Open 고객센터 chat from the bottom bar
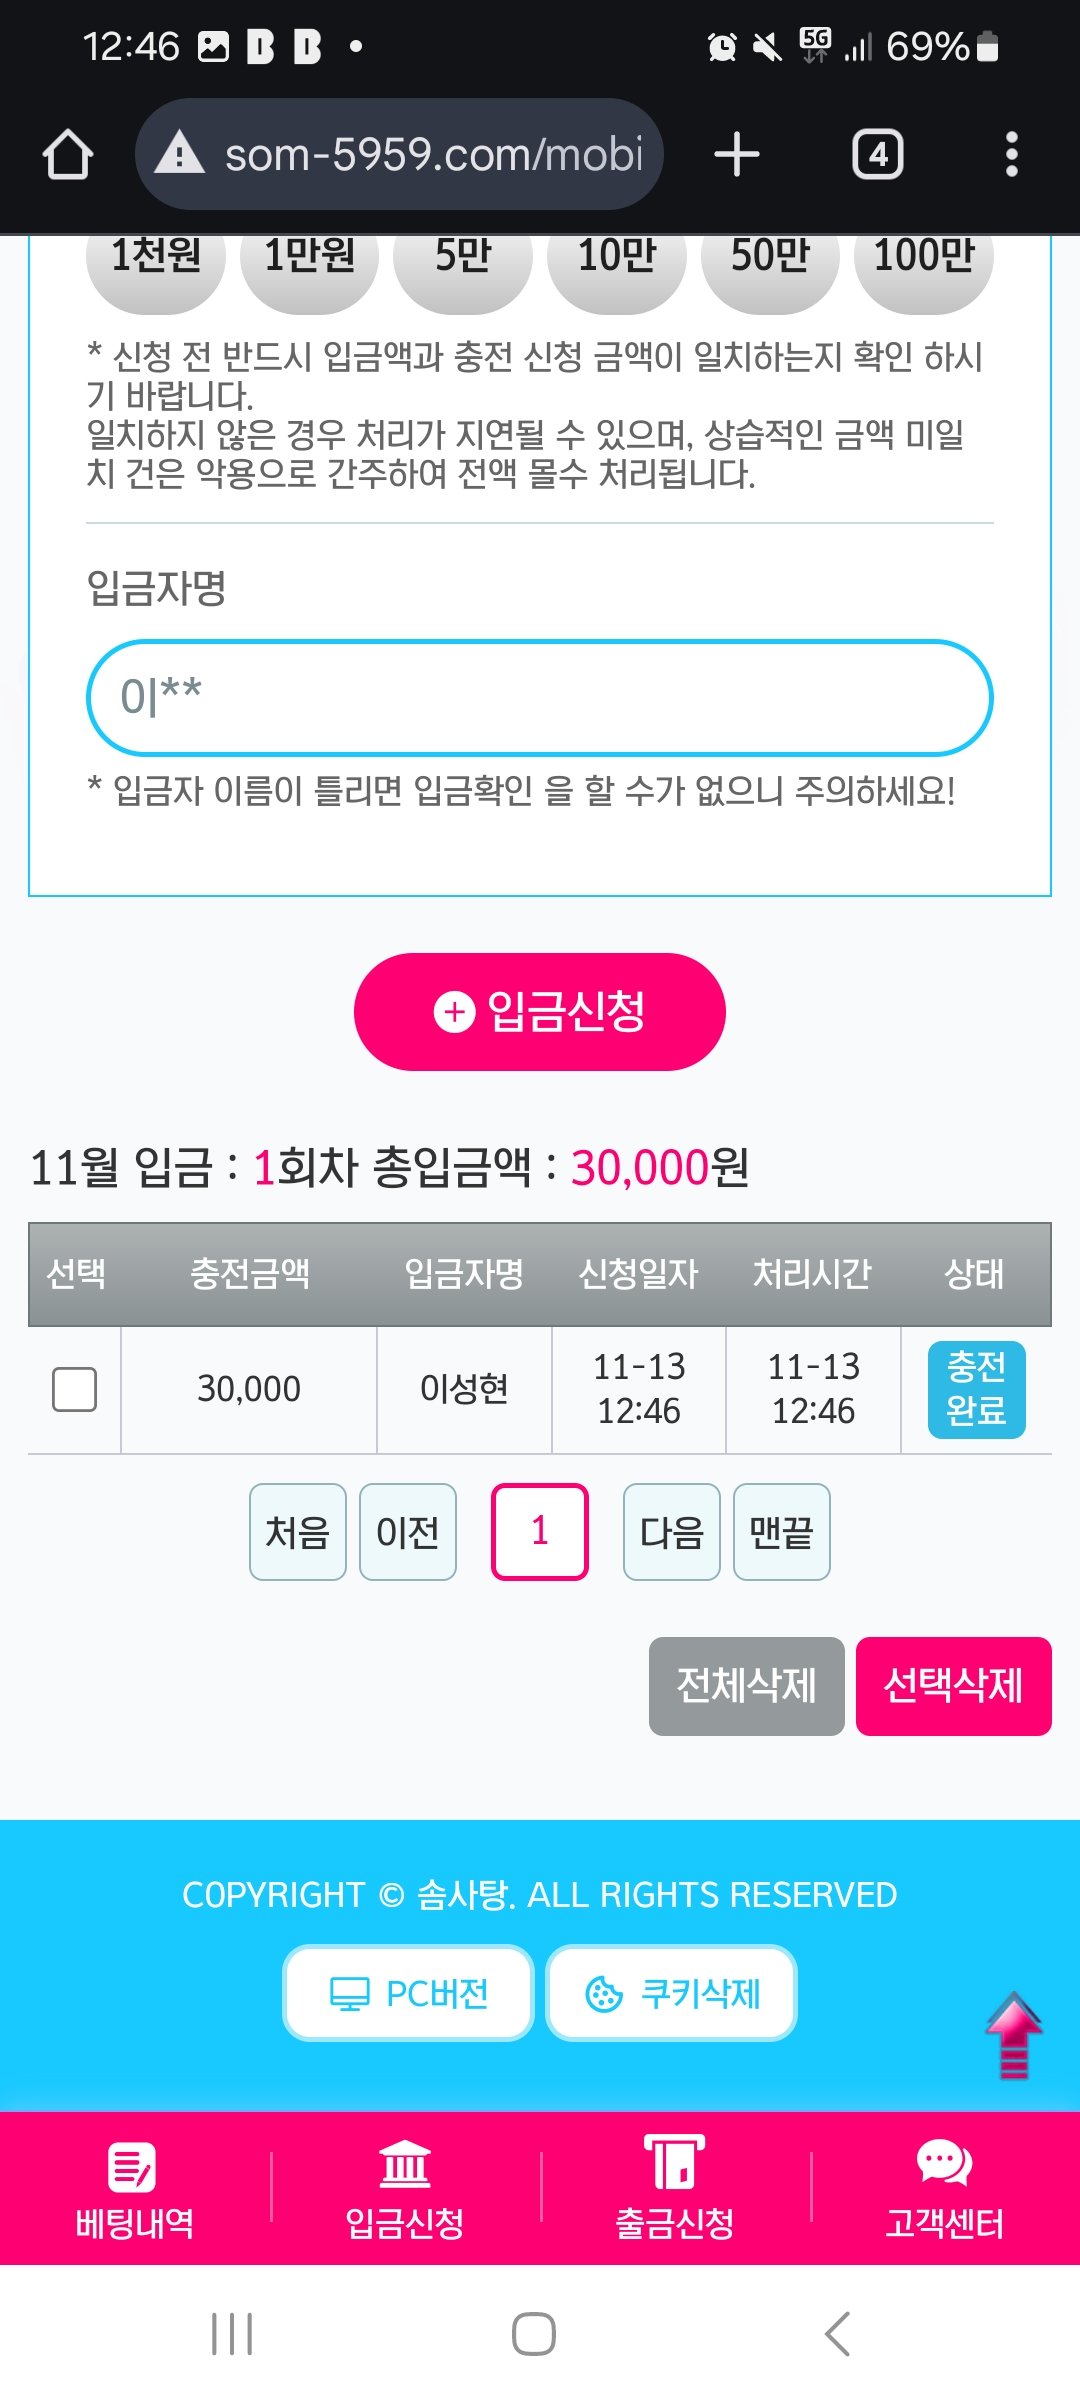 (944, 2188)
